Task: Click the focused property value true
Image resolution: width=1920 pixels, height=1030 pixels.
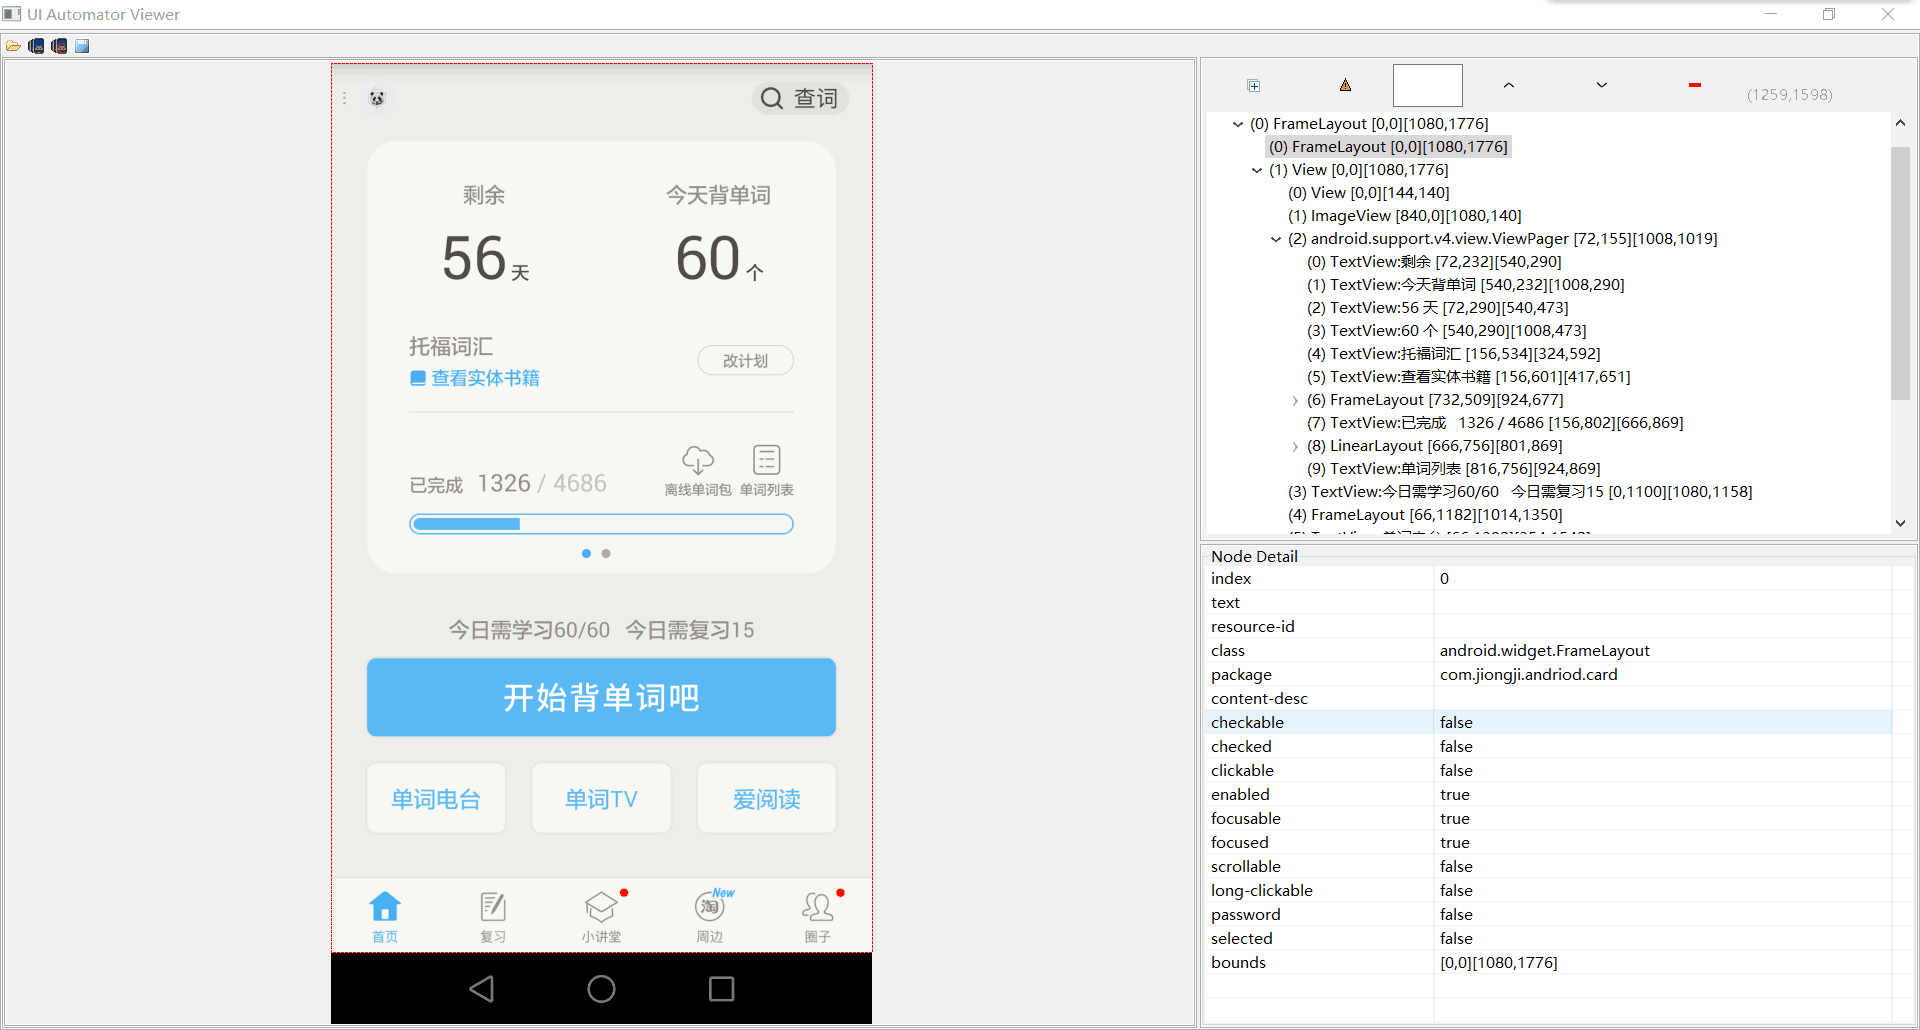Action: click(1455, 843)
